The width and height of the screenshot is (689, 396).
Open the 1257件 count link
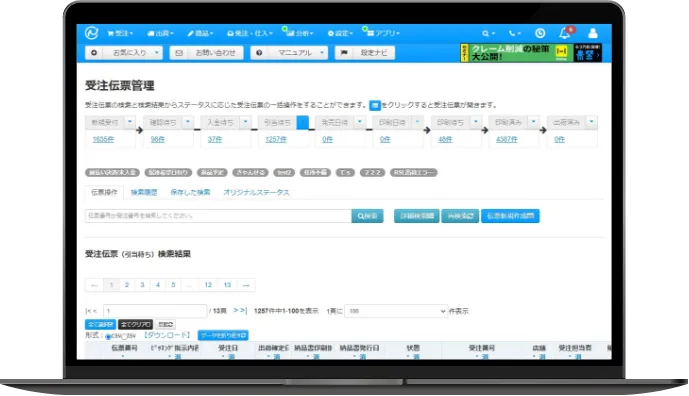click(x=276, y=139)
